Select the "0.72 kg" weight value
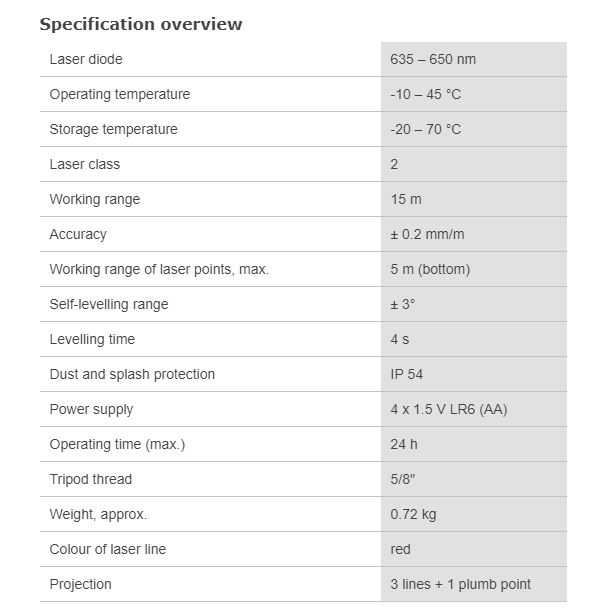Screen dimensions: 610x610 pos(413,514)
